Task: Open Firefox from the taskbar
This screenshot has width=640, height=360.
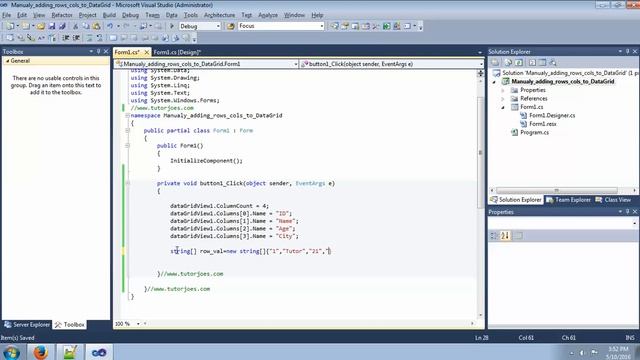Action: tap(40, 352)
